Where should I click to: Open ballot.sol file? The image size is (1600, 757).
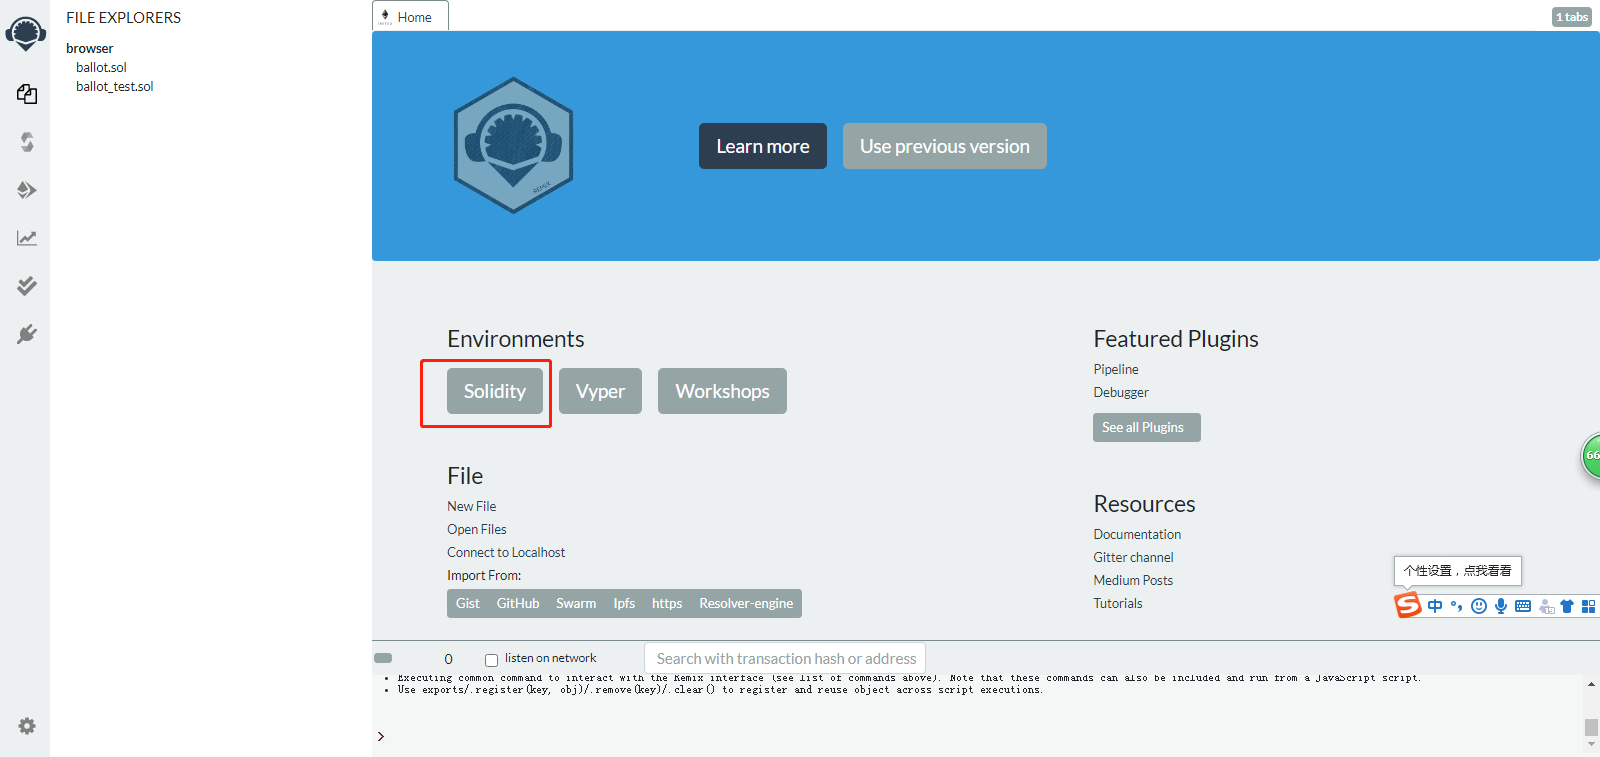(101, 67)
